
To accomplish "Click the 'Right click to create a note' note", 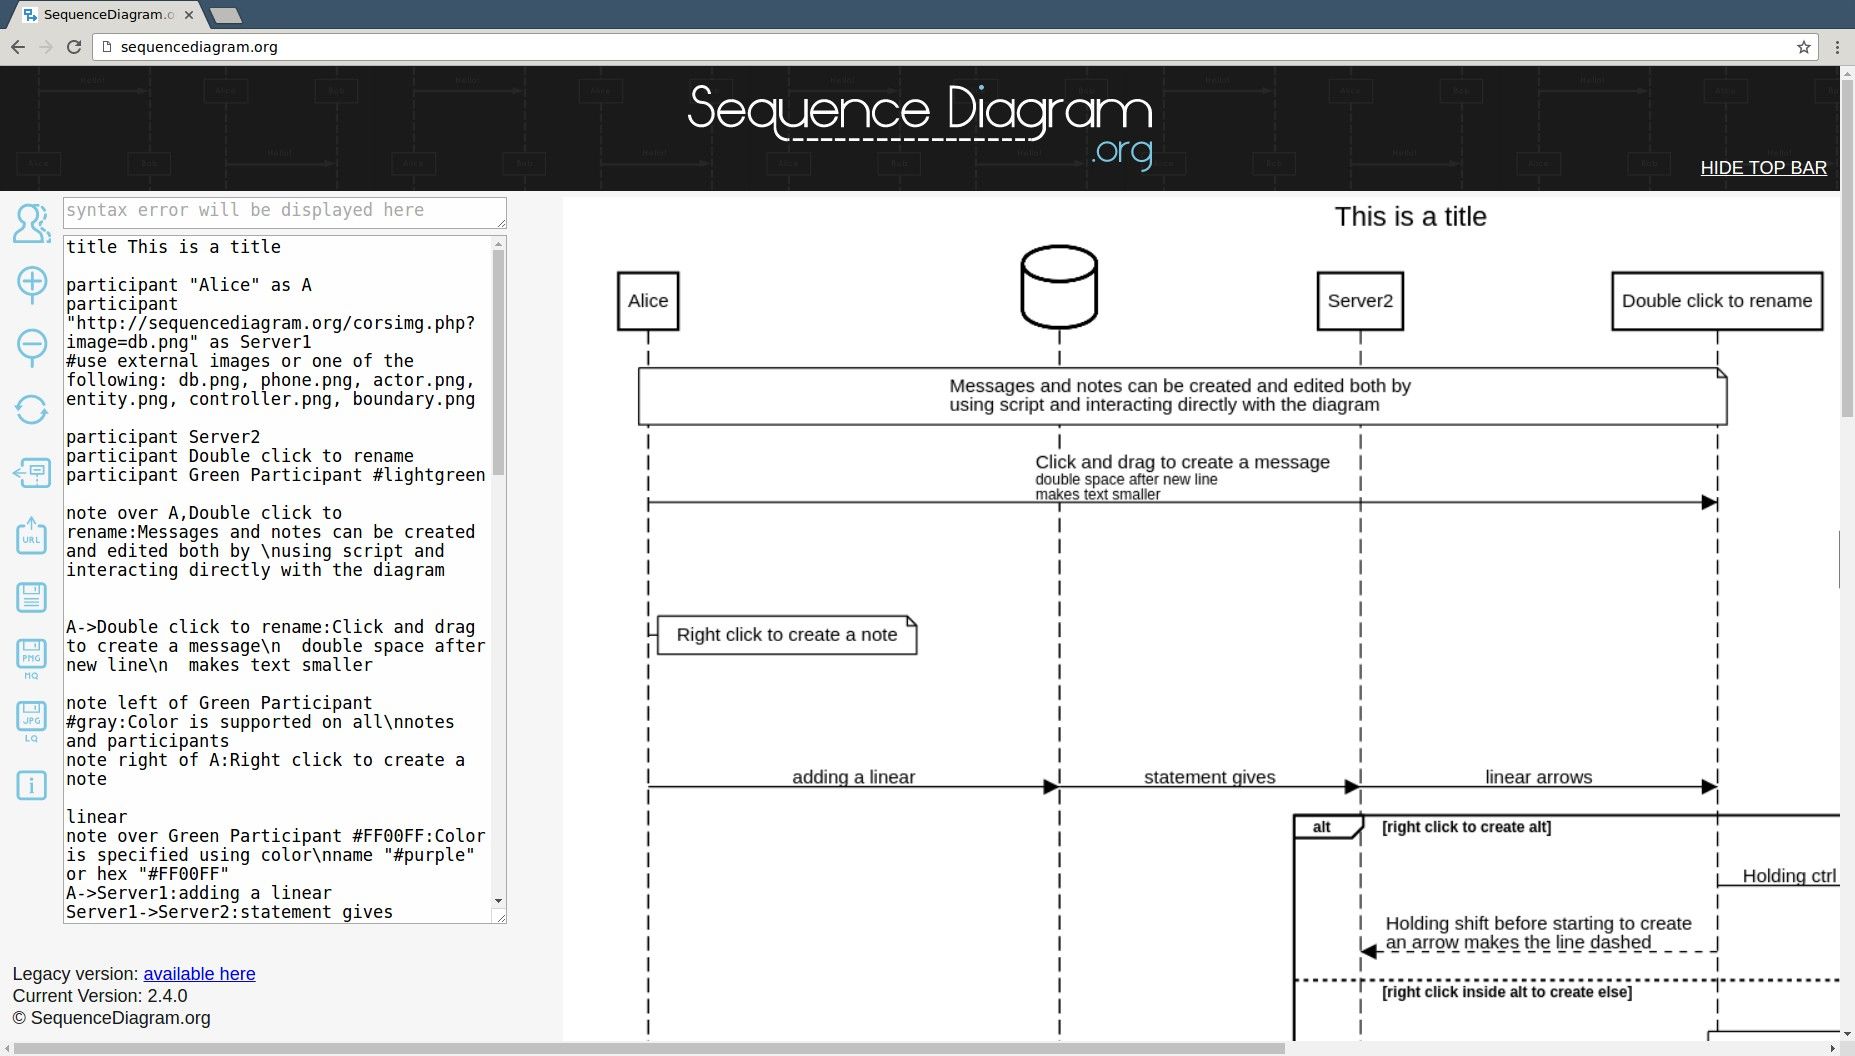I will 787,635.
